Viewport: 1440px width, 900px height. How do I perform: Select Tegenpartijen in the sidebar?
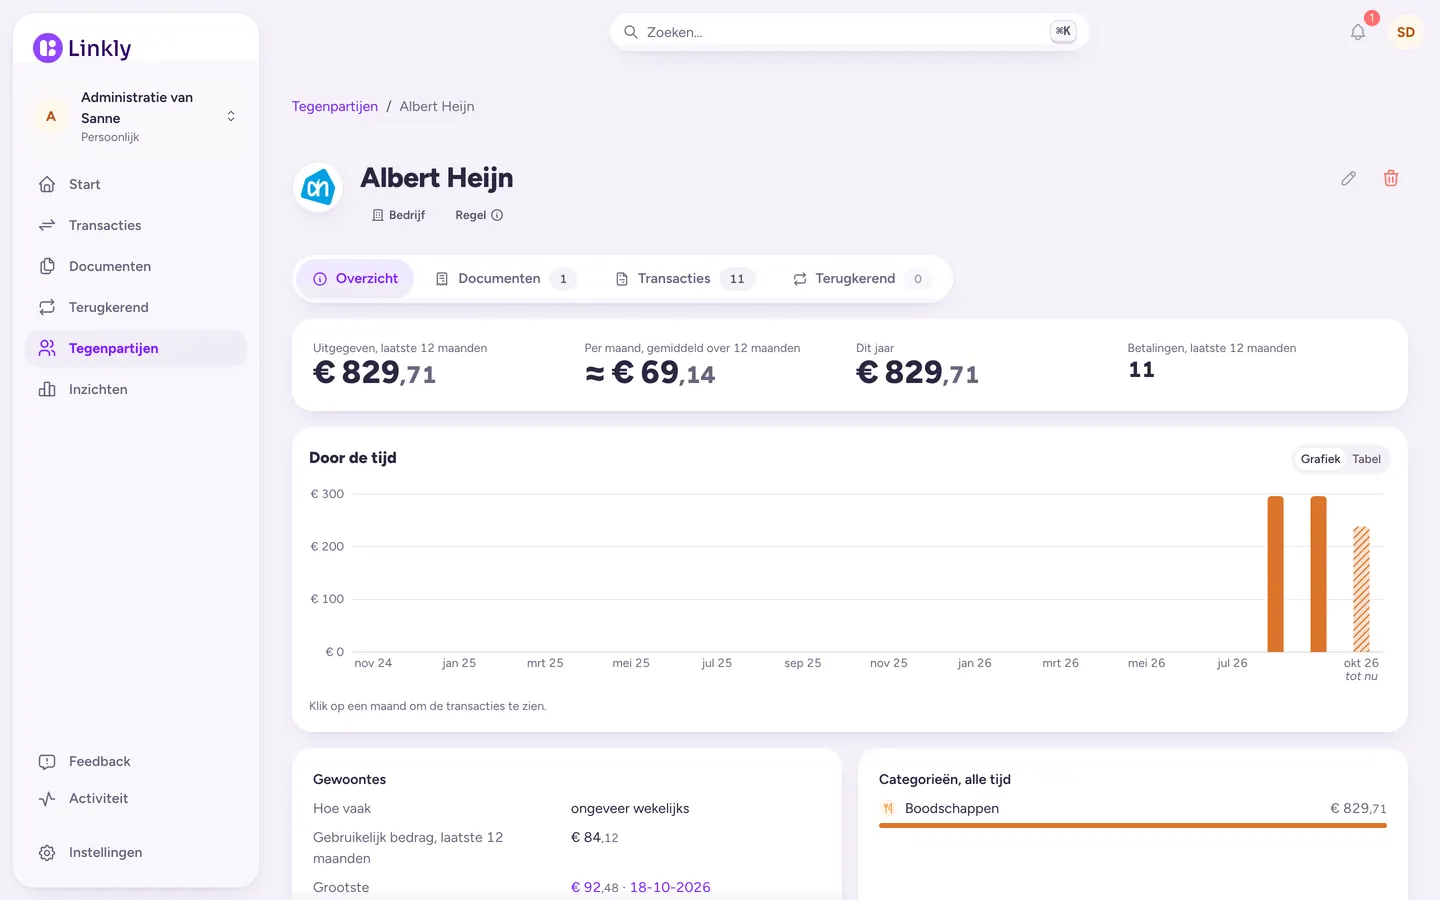click(136, 348)
